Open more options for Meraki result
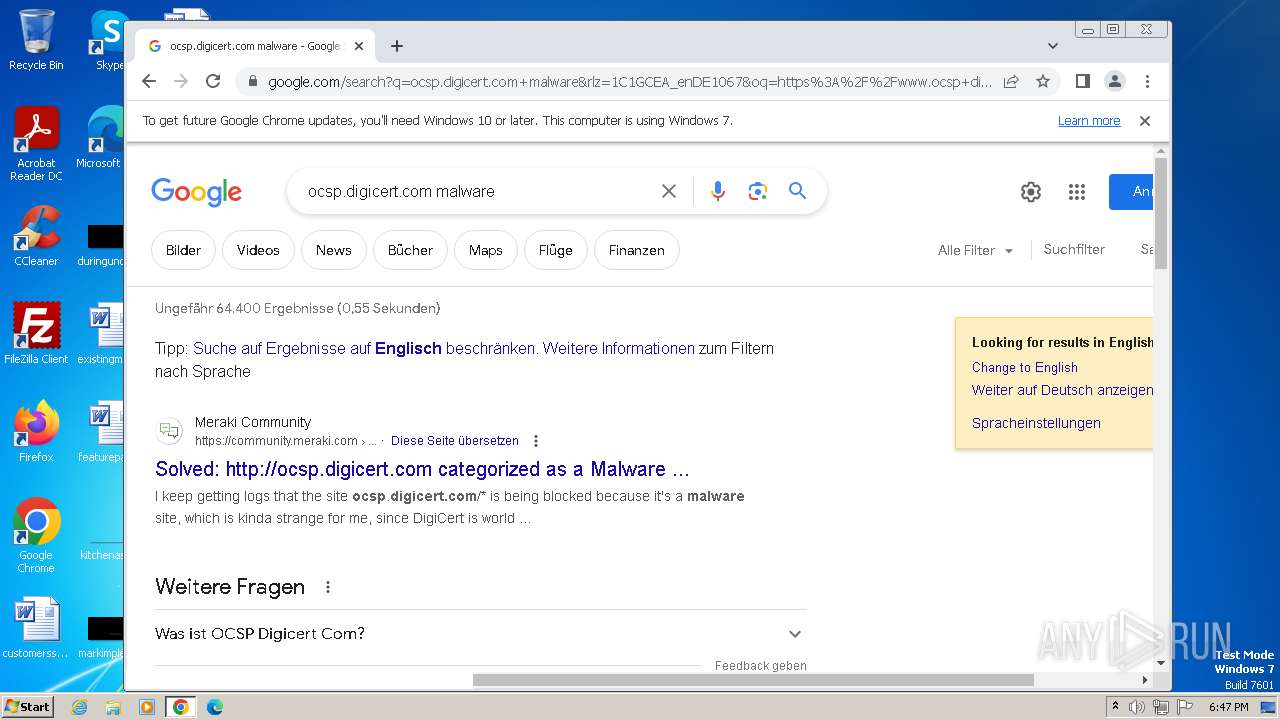1280x720 pixels. [536, 440]
